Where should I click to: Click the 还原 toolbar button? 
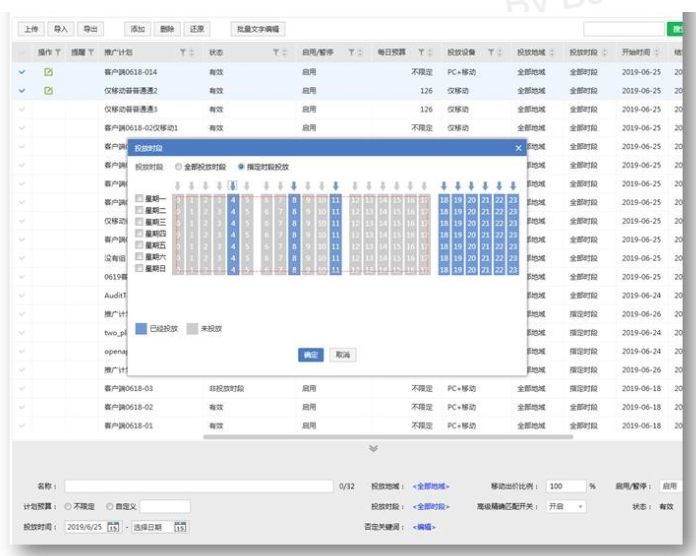pos(197,29)
